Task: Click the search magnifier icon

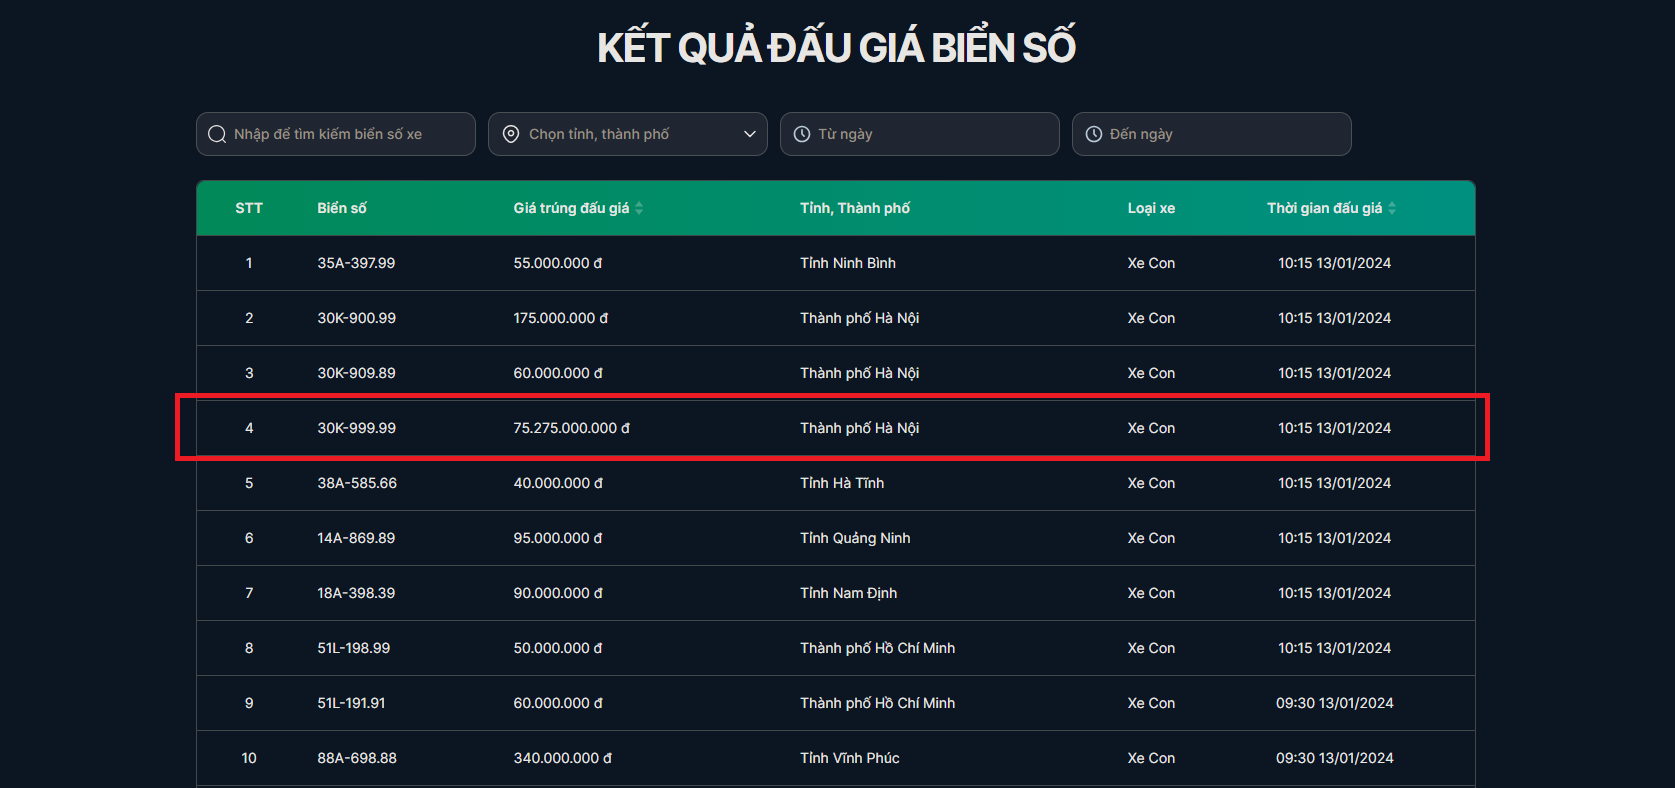Action: (x=217, y=134)
